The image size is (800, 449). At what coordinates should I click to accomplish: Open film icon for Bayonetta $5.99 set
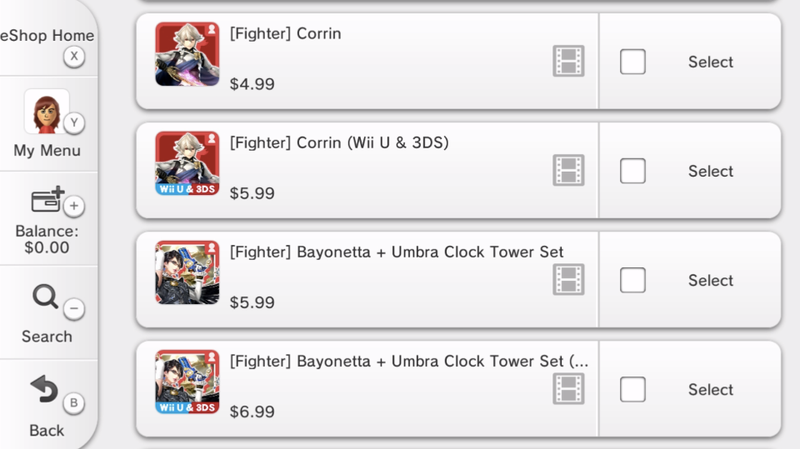[568, 280]
